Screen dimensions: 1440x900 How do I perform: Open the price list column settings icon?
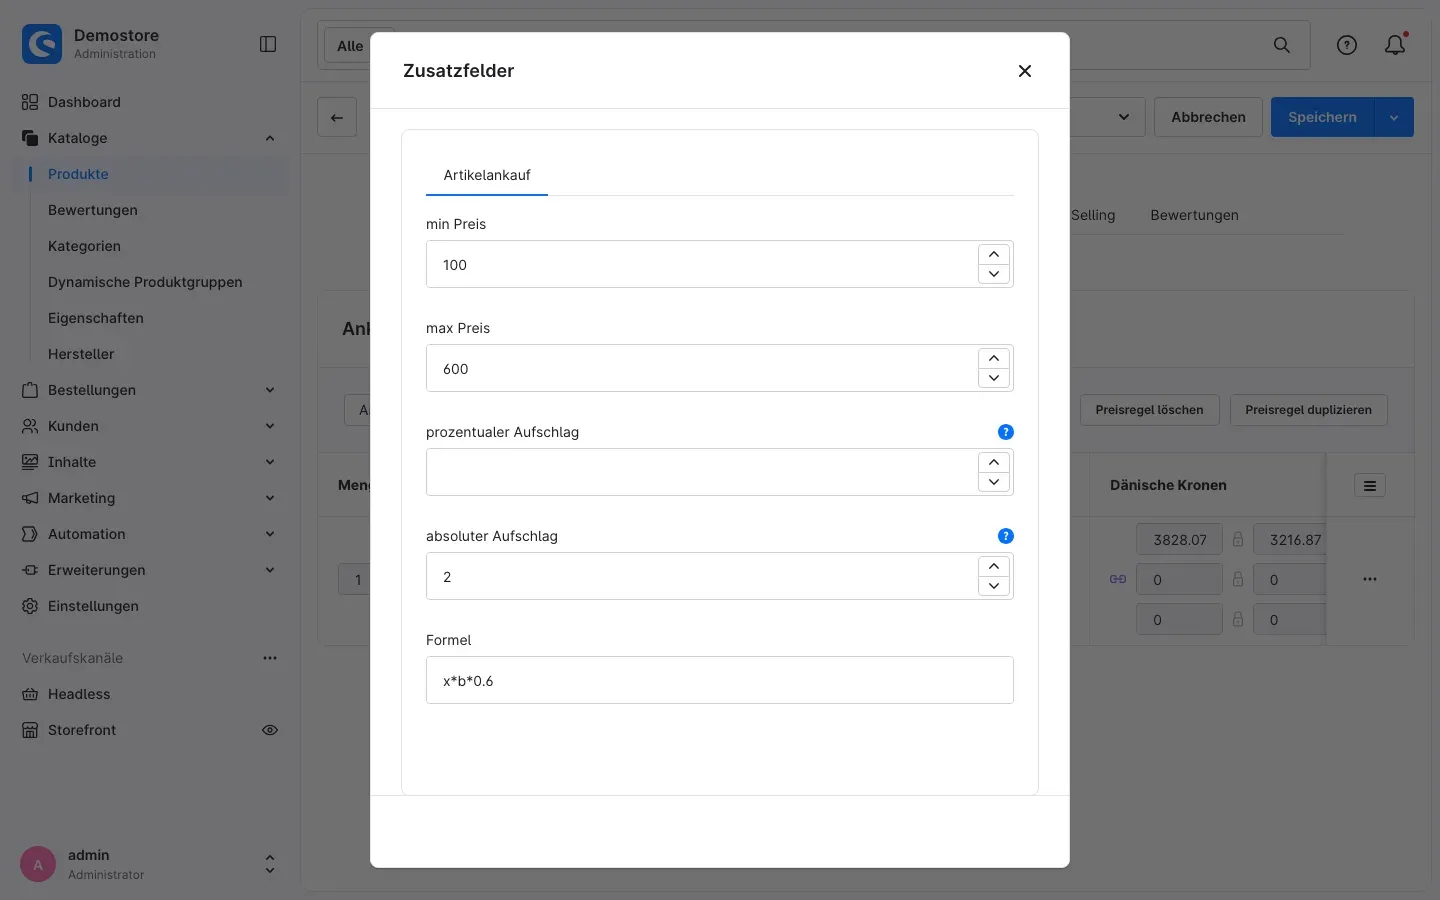1370,486
